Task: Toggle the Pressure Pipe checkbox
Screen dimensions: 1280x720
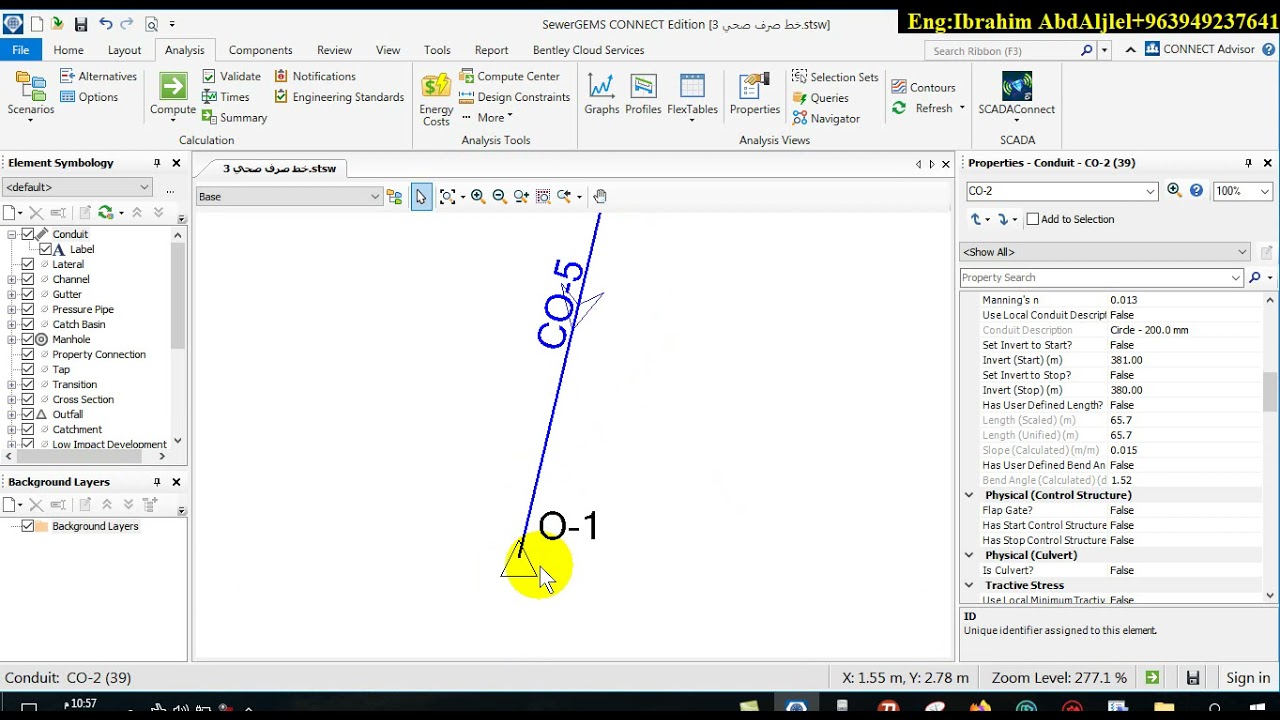Action: 28,309
